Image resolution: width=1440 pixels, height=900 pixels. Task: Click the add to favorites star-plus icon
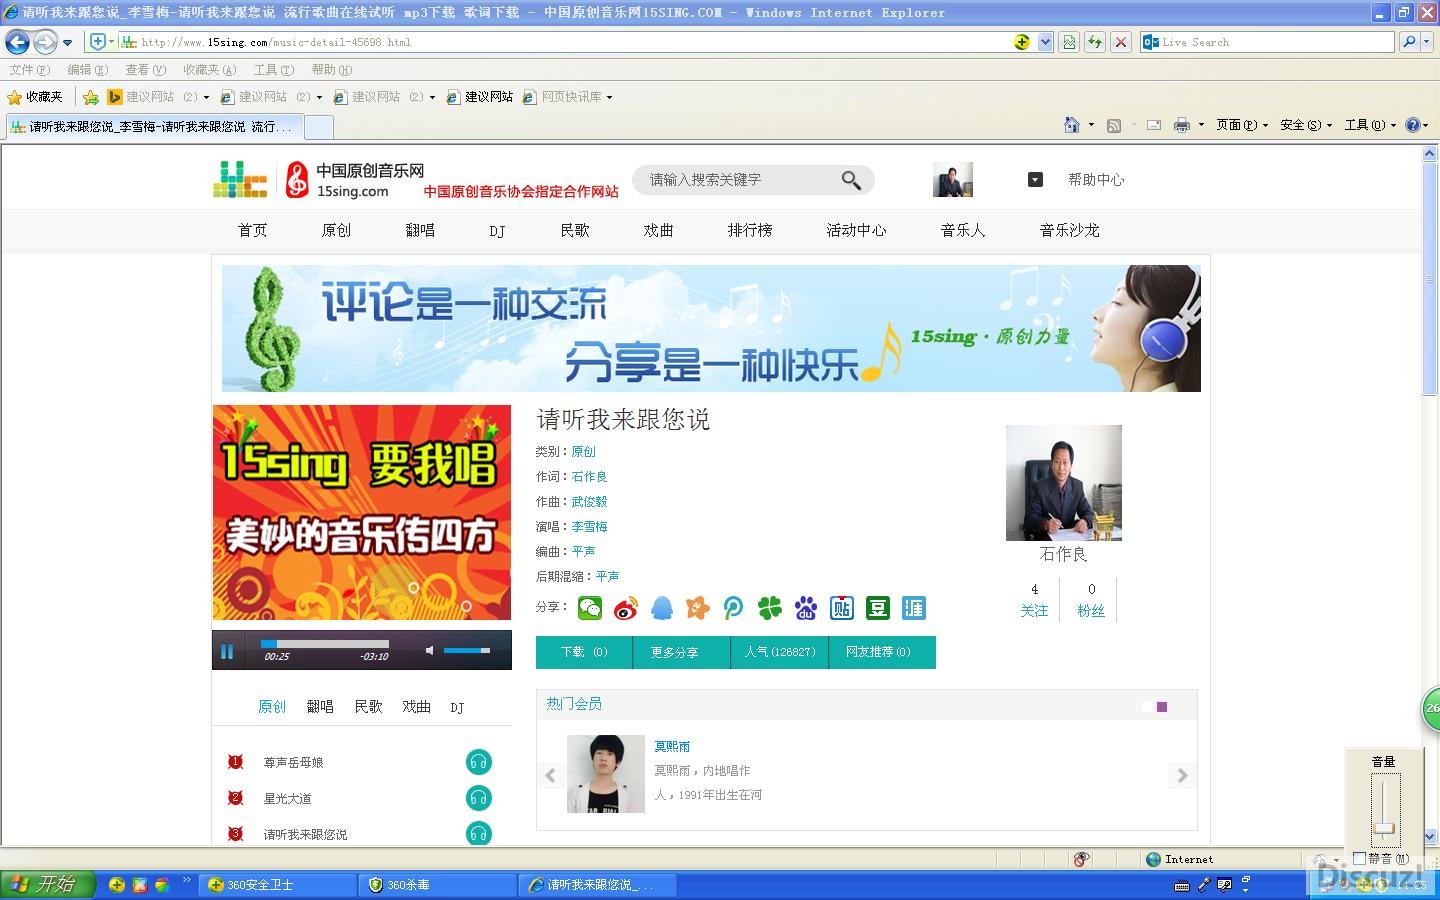coord(91,97)
